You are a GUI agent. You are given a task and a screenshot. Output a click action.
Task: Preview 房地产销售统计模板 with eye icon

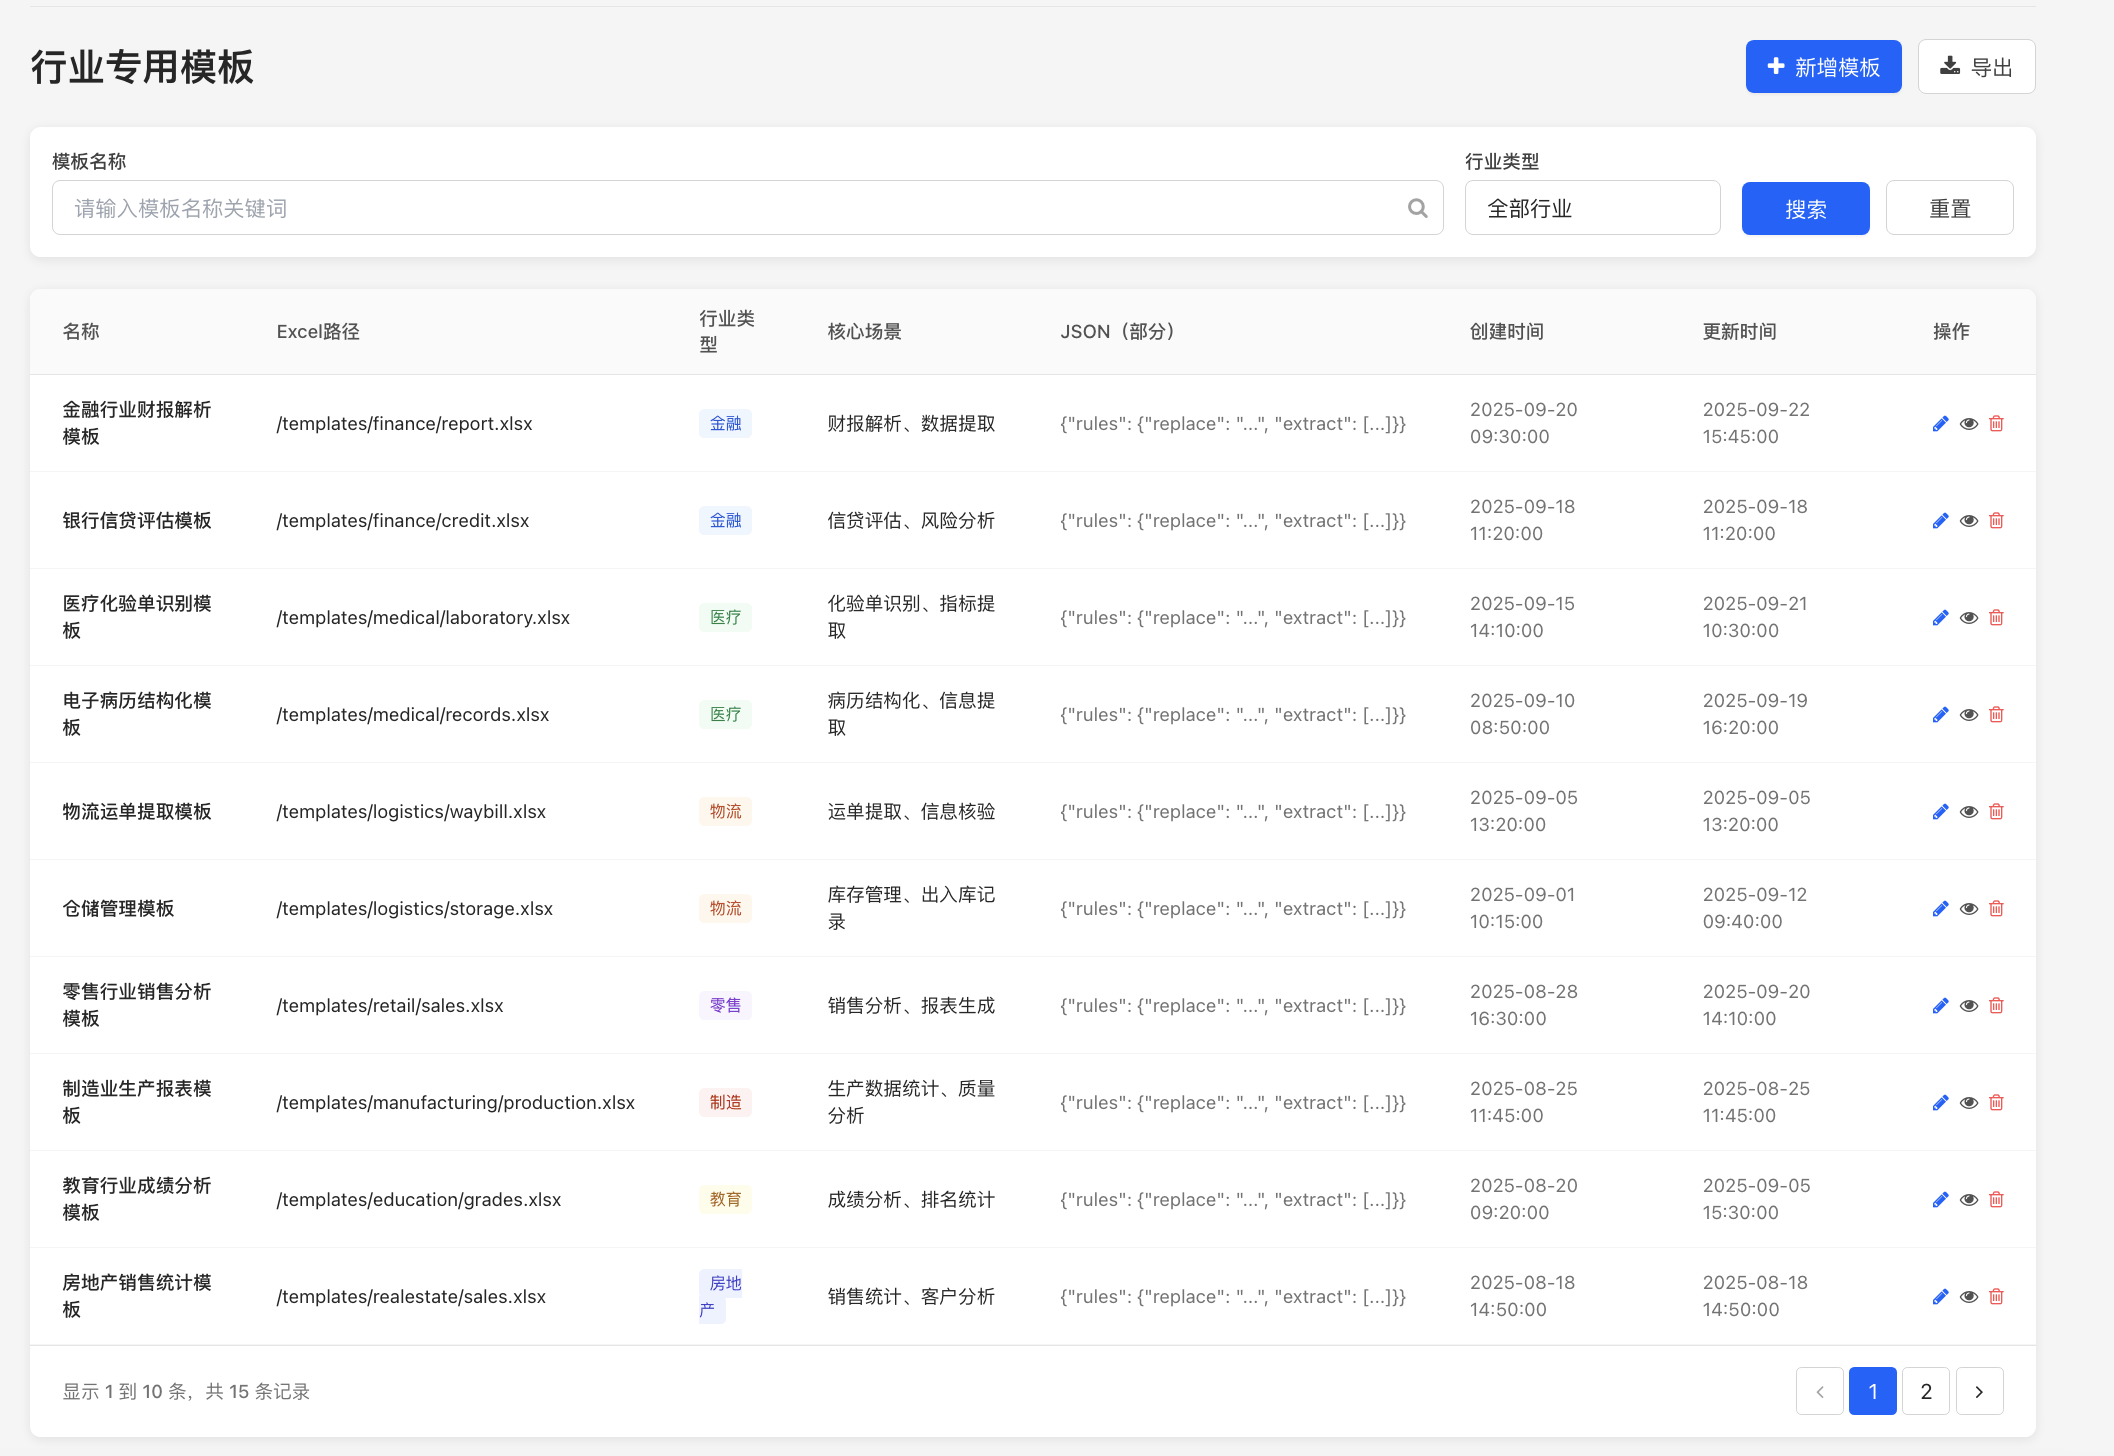1968,1297
